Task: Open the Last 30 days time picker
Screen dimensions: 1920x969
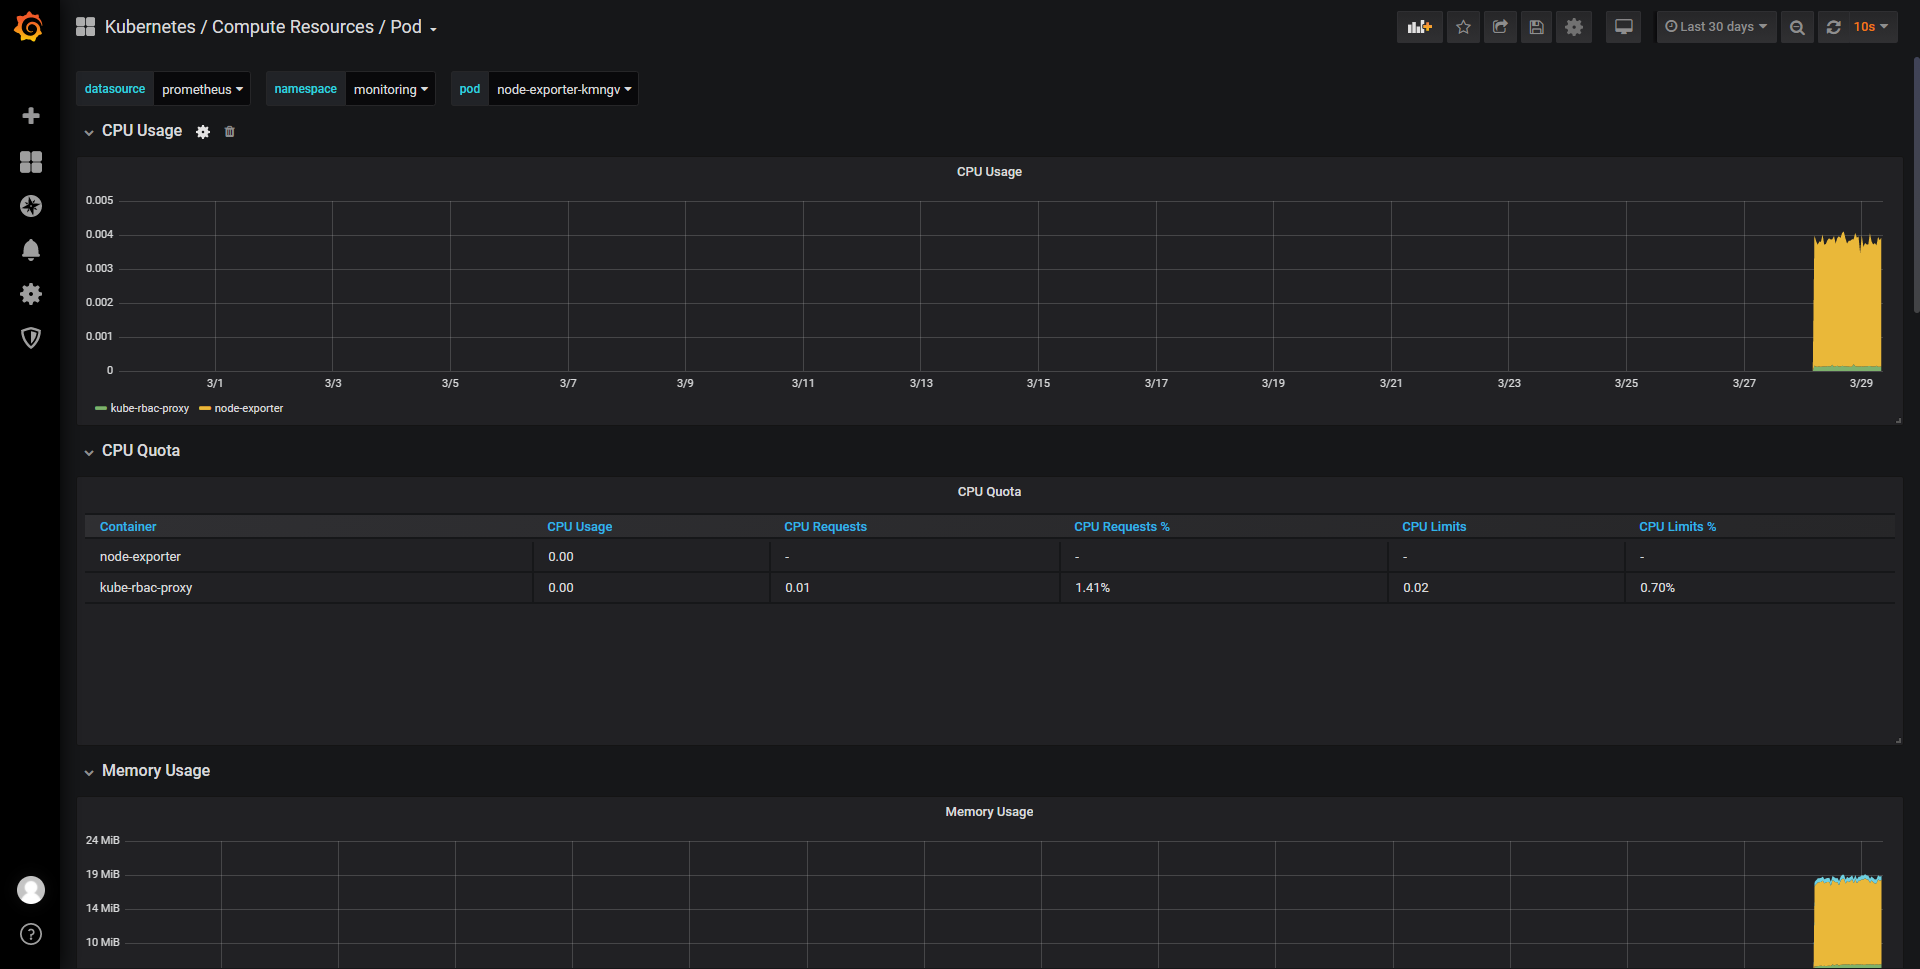Action: [x=1716, y=27]
